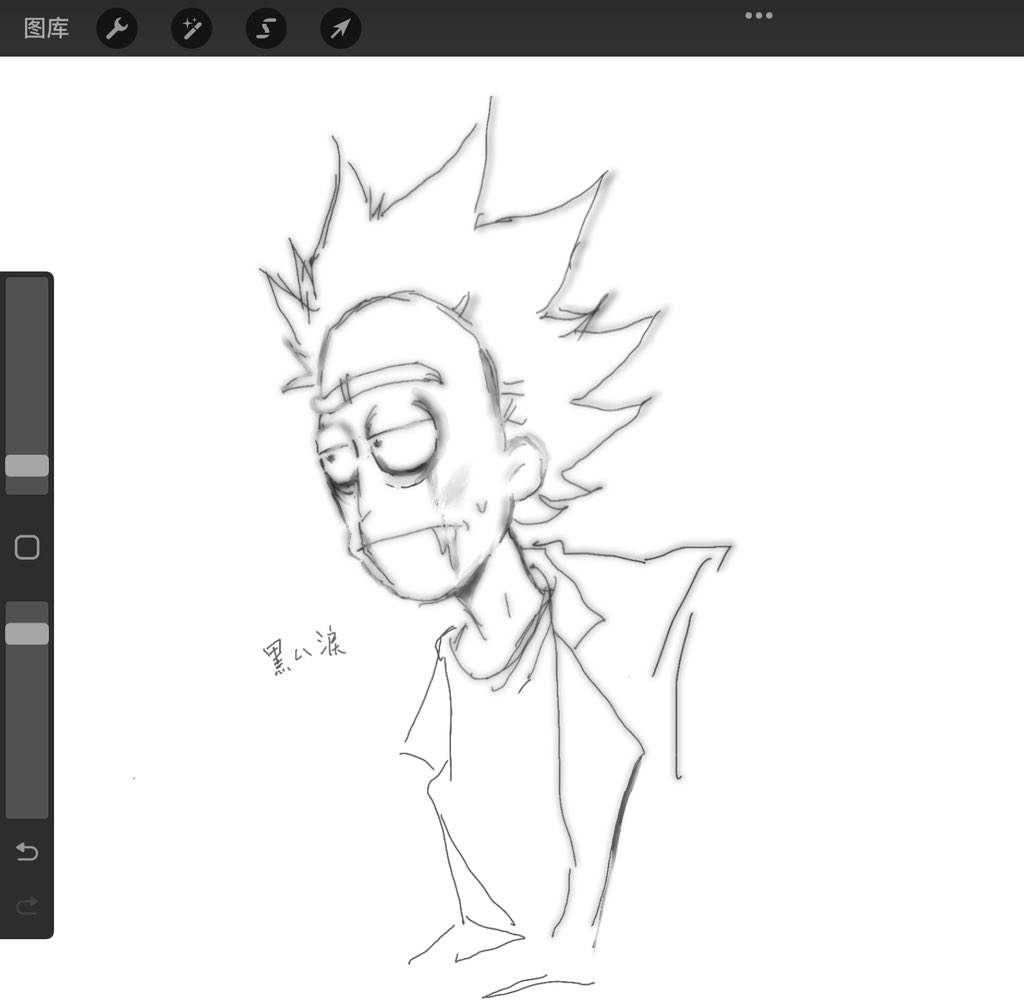Undo the last stroke
Image resolution: width=1024 pixels, height=1008 pixels.
(x=27, y=851)
